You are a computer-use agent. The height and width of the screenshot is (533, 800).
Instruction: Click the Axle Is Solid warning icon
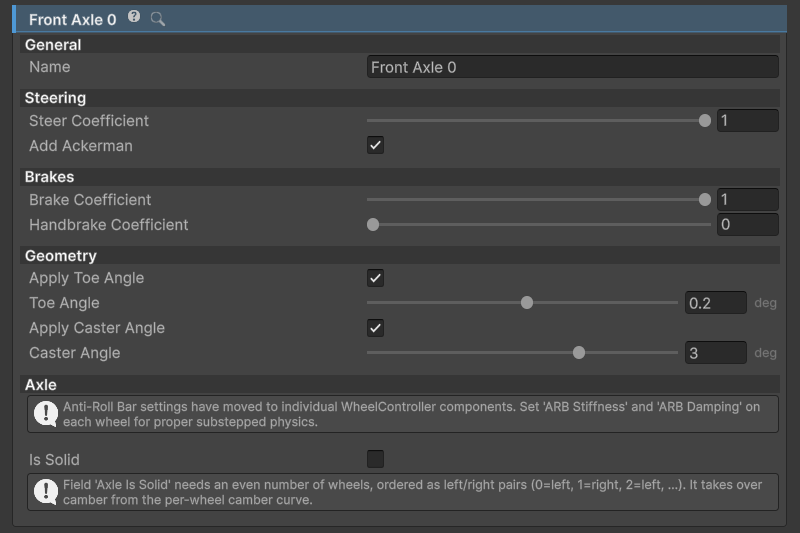click(45, 492)
